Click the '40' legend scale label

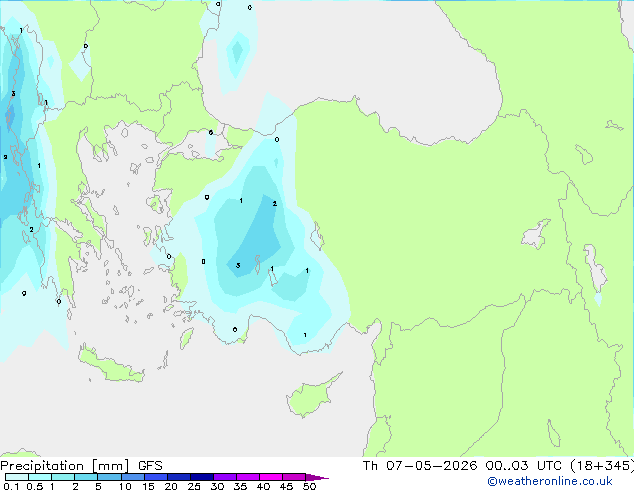263,486
